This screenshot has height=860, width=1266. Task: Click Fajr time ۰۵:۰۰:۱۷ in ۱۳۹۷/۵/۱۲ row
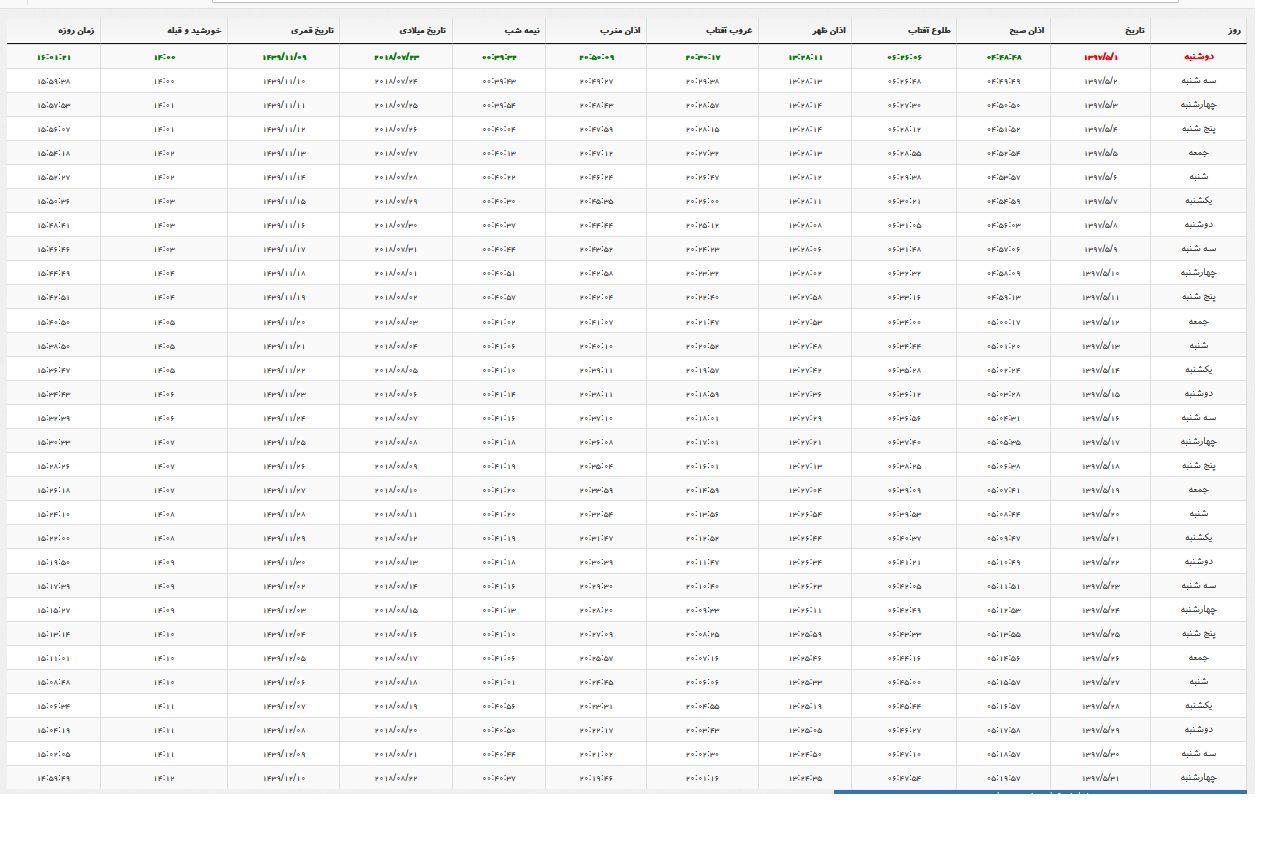coord(1003,321)
